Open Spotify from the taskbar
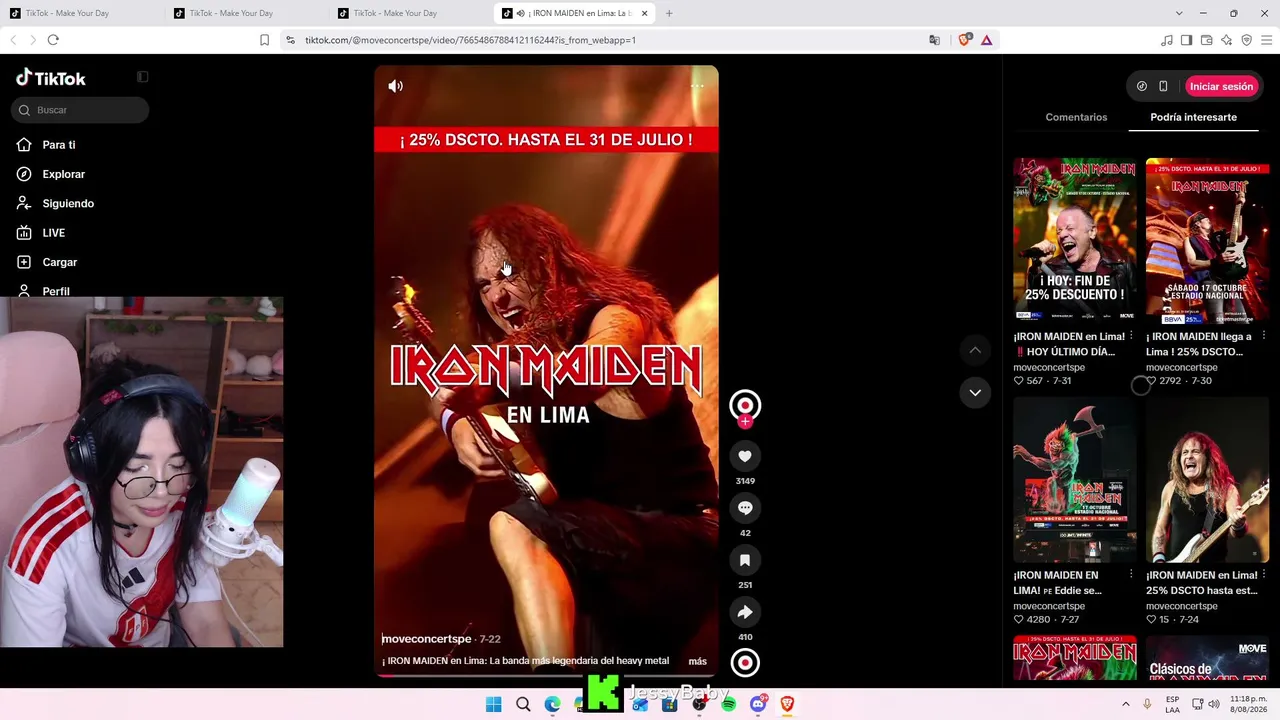Screen dimensions: 1280x720 pos(728,705)
